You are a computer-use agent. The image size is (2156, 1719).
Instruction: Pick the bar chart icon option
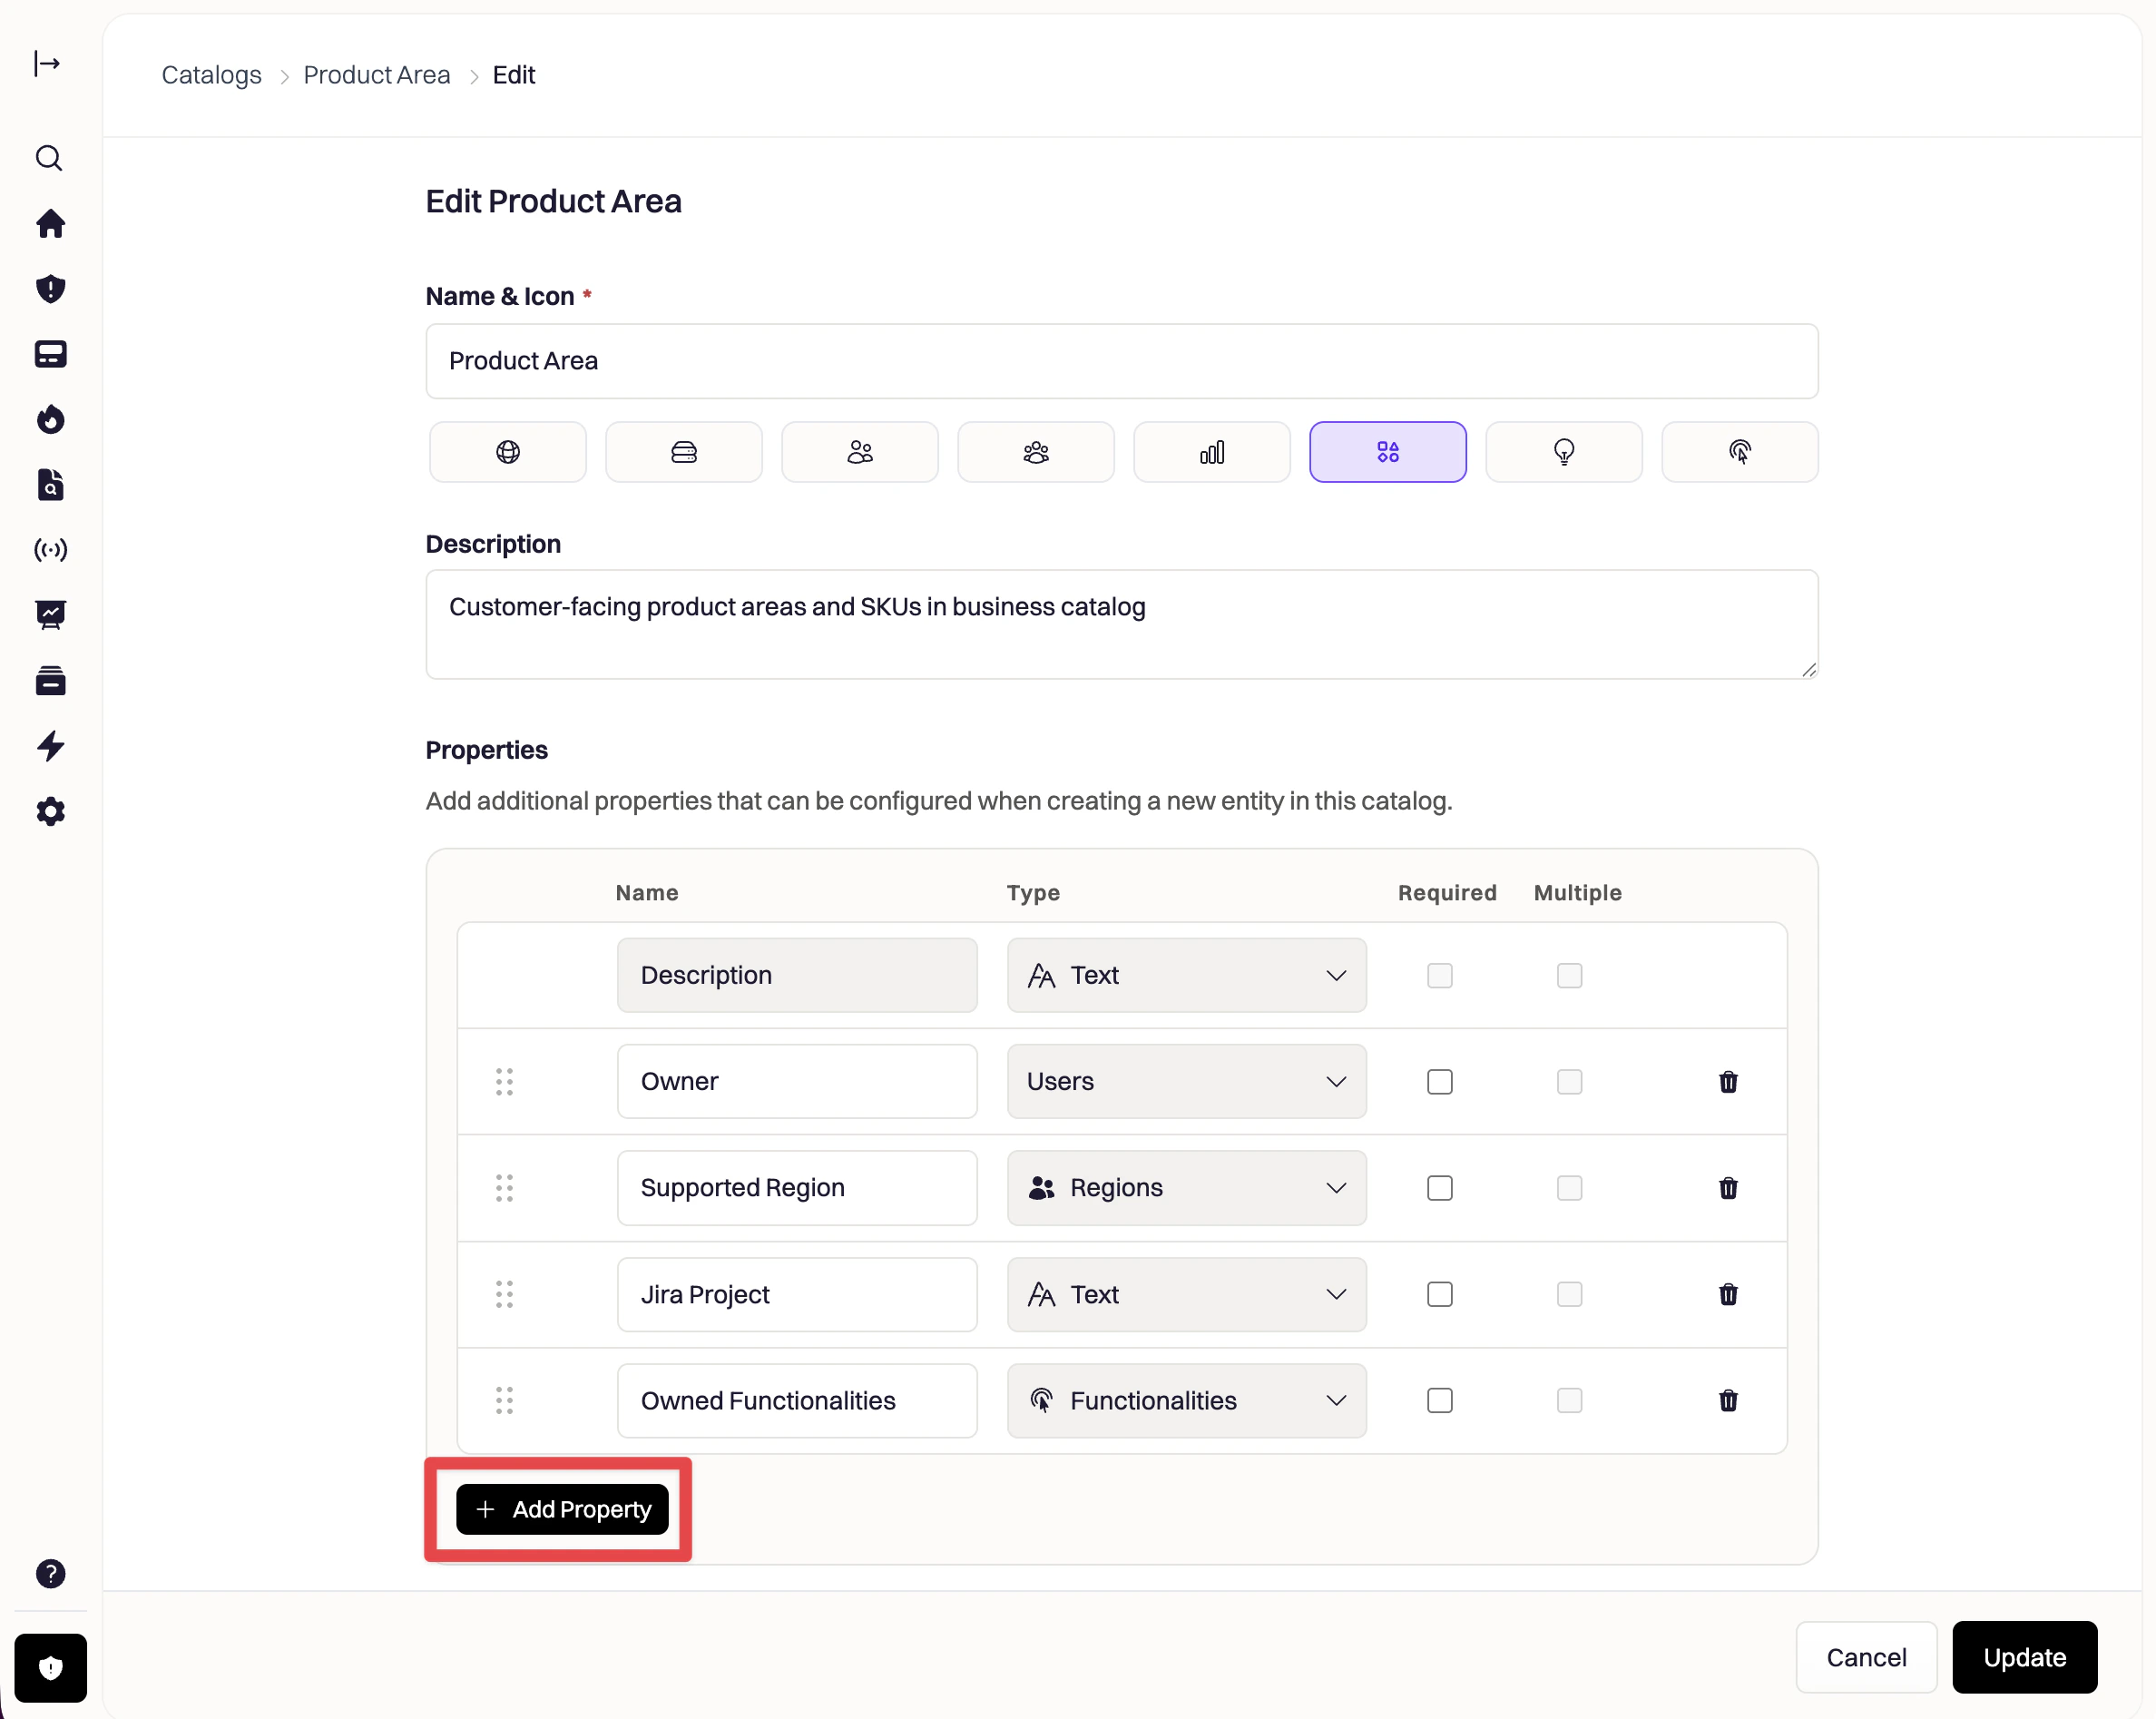(x=1211, y=452)
